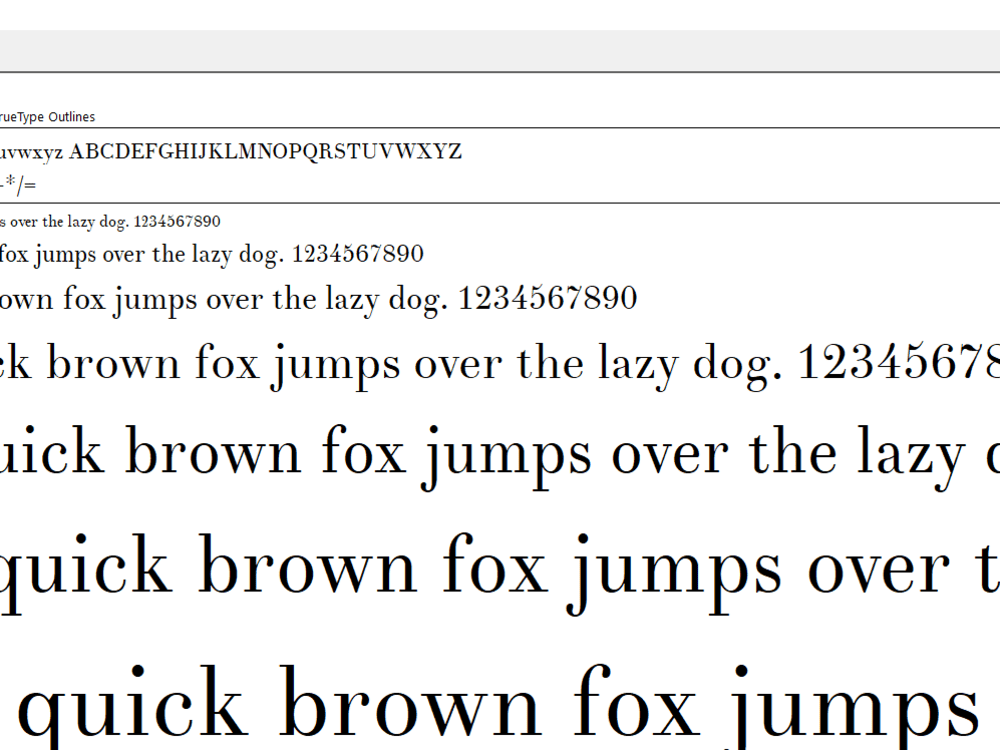The image size is (1000, 750).
Task: Click the sample line starting 'fox jumps over'
Action: point(212,254)
